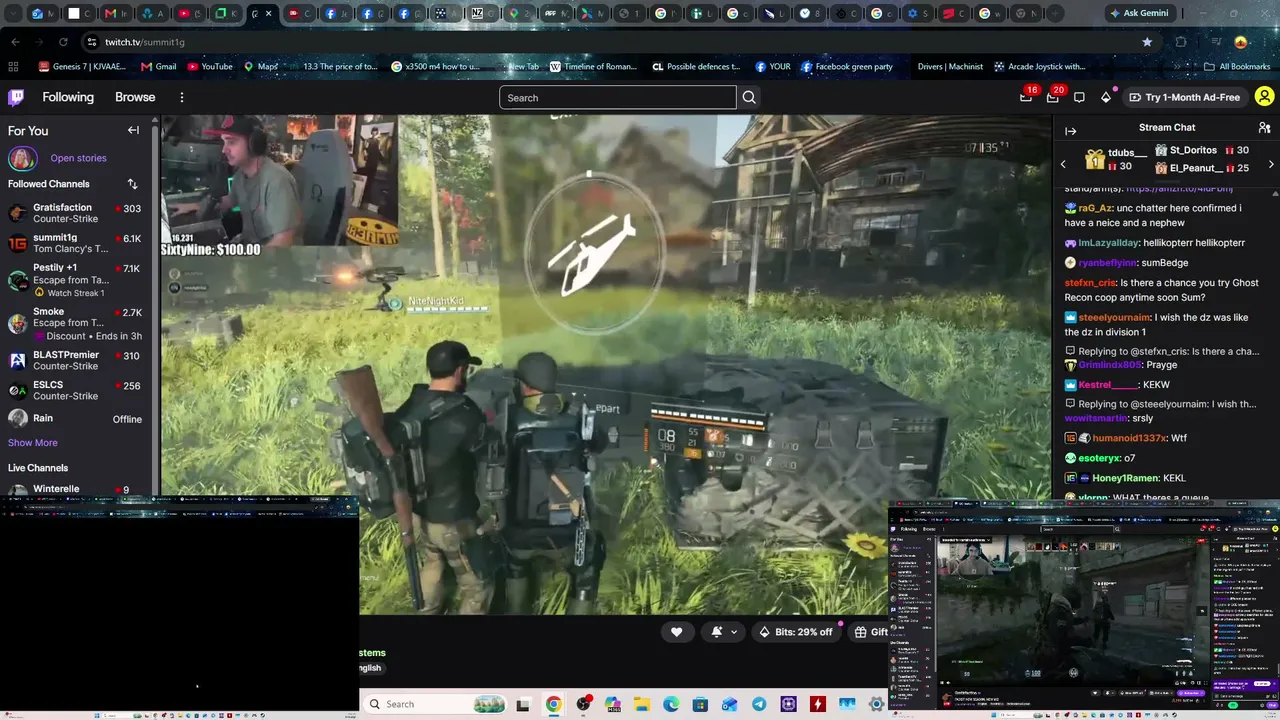Go to the Twitch home logo
This screenshot has height=720, width=1280.
tap(16, 97)
